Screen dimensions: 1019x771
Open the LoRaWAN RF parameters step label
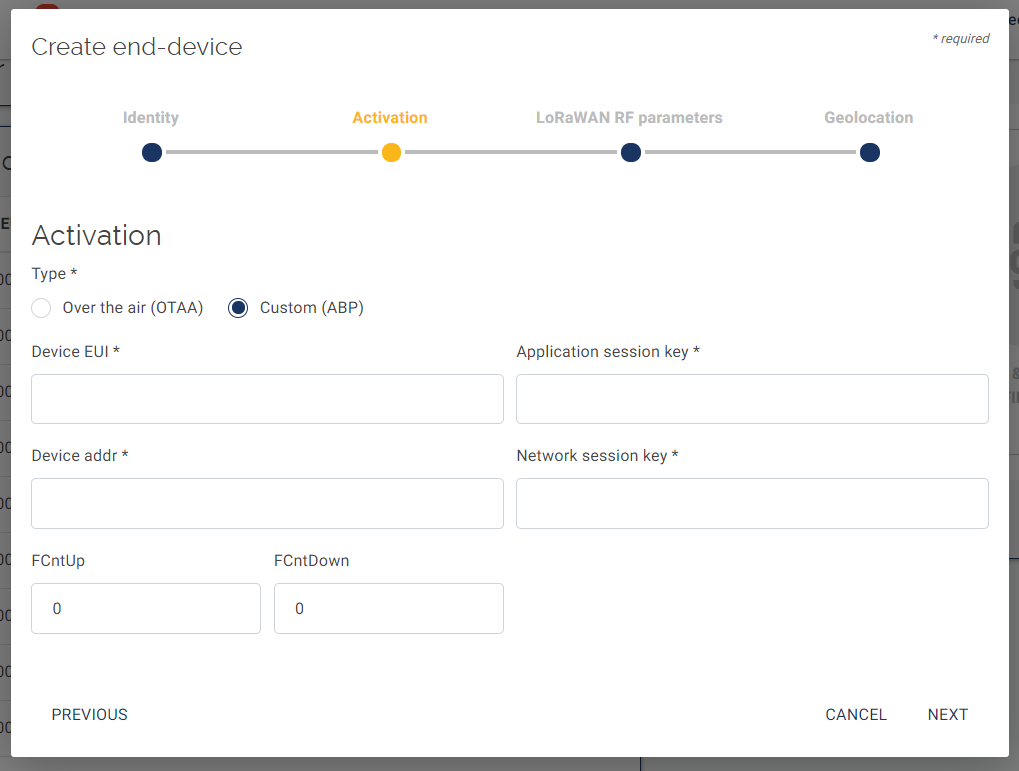(629, 117)
